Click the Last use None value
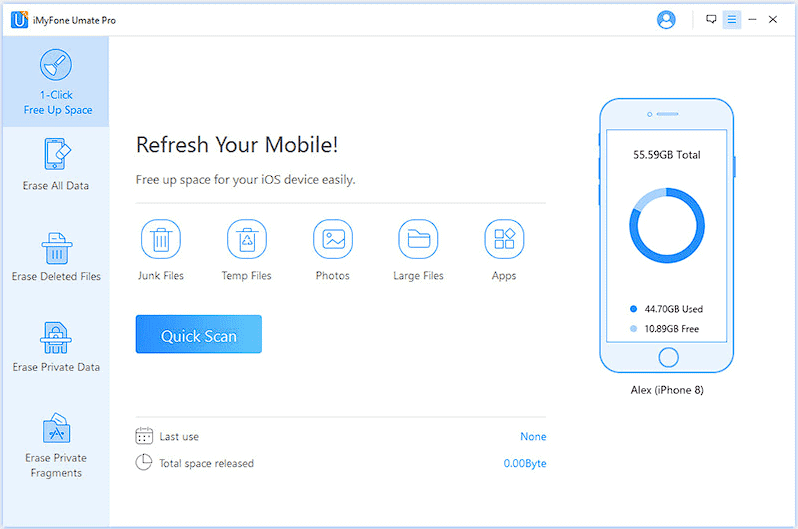This screenshot has height=529, width=798. tap(533, 436)
